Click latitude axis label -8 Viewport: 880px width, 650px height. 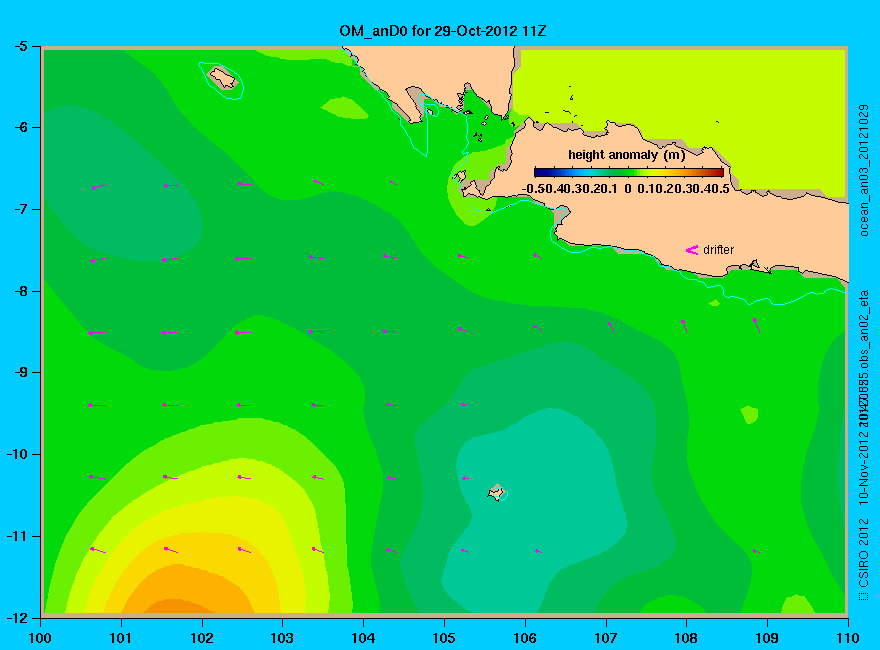coord(20,291)
